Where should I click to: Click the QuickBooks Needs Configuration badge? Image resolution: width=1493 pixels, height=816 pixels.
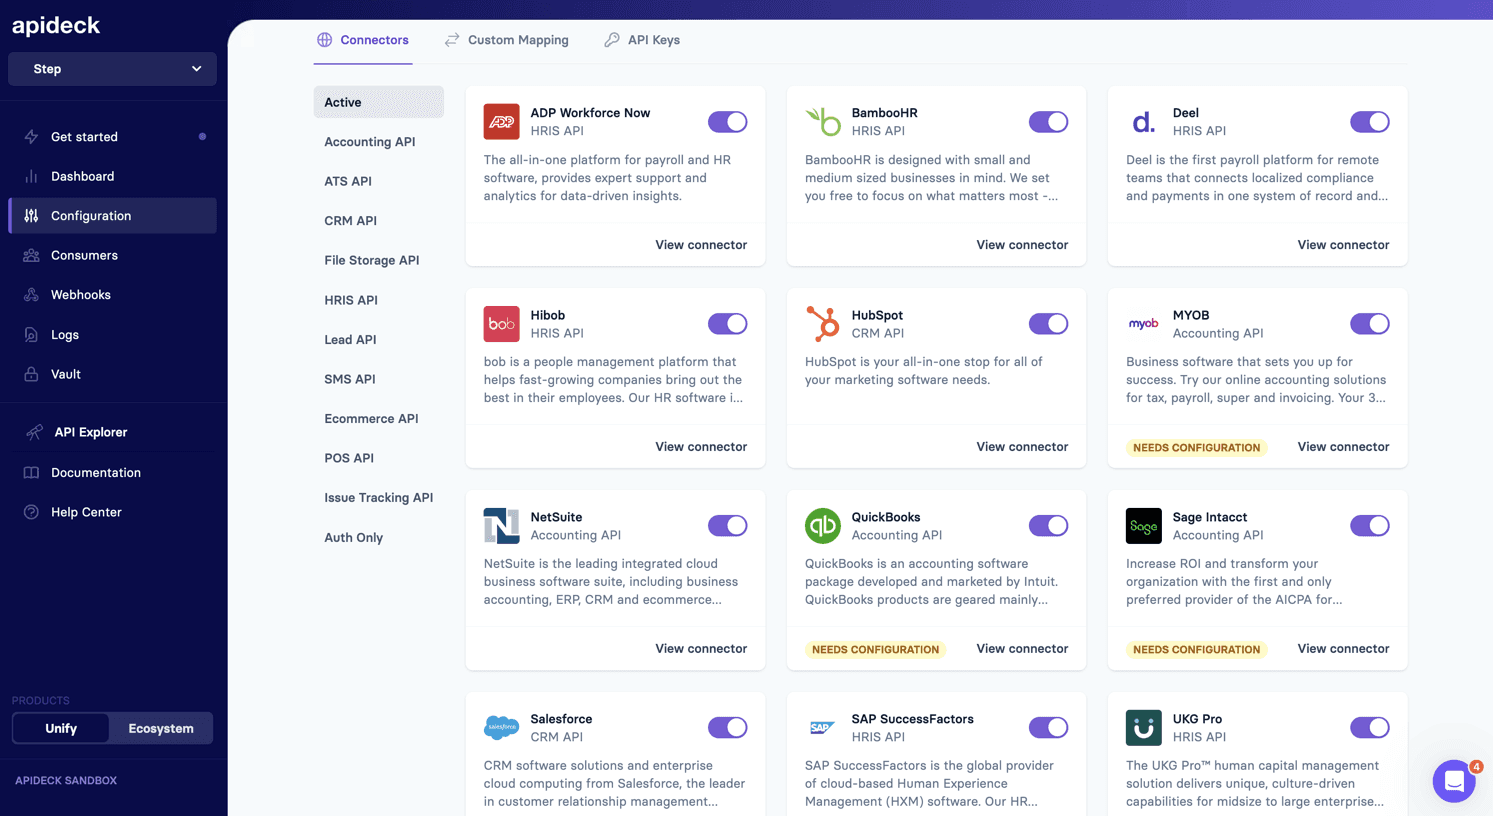tap(875, 650)
